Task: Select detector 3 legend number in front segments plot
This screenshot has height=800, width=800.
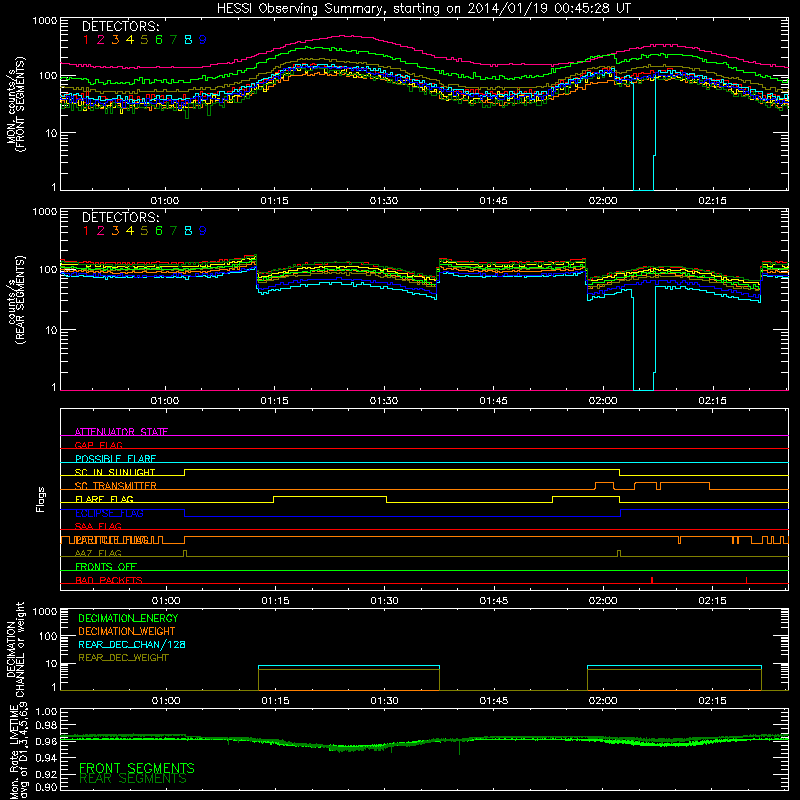Action: (x=115, y=40)
